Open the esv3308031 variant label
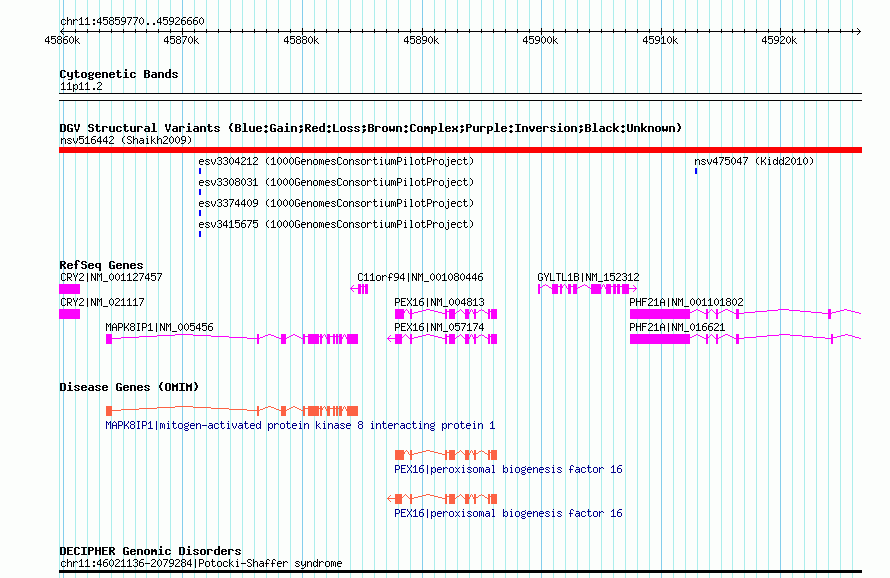Image resolution: width=890 pixels, height=578 pixels. click(x=336, y=182)
